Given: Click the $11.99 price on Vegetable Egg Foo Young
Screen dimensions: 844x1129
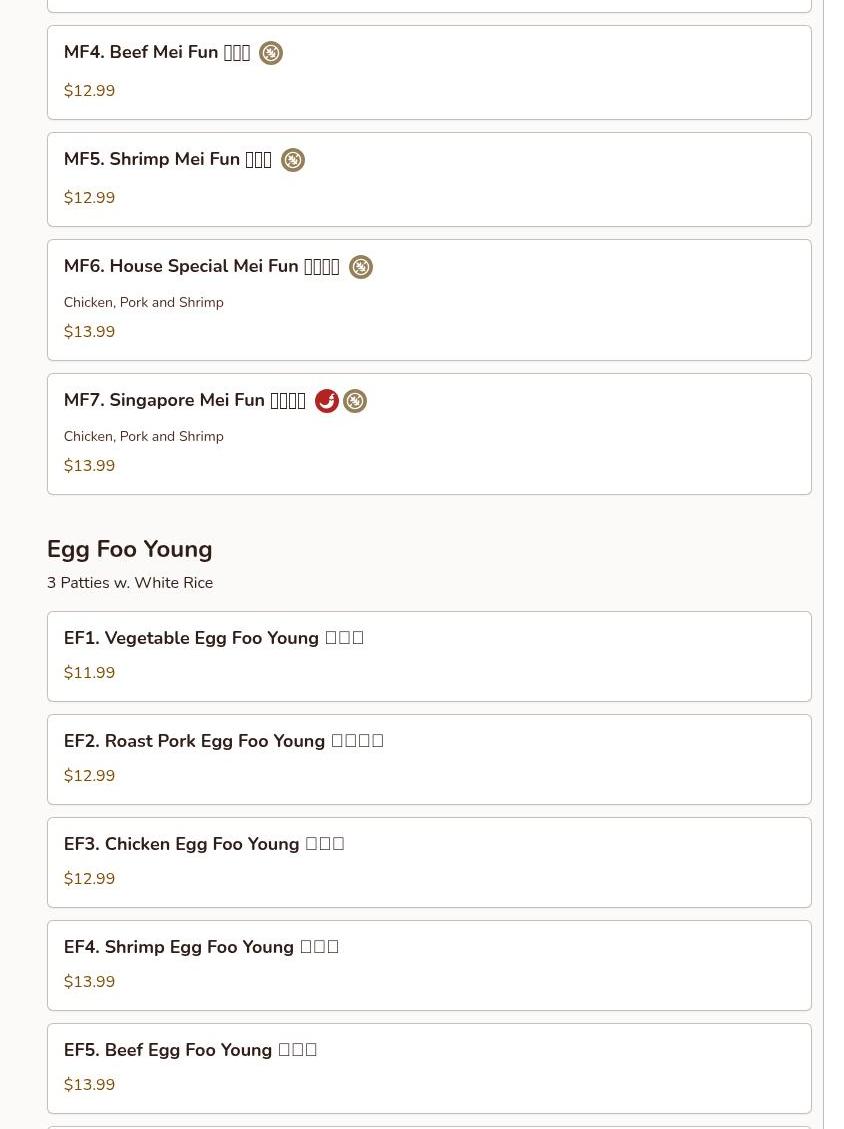Looking at the screenshot, I should click(x=89, y=673).
